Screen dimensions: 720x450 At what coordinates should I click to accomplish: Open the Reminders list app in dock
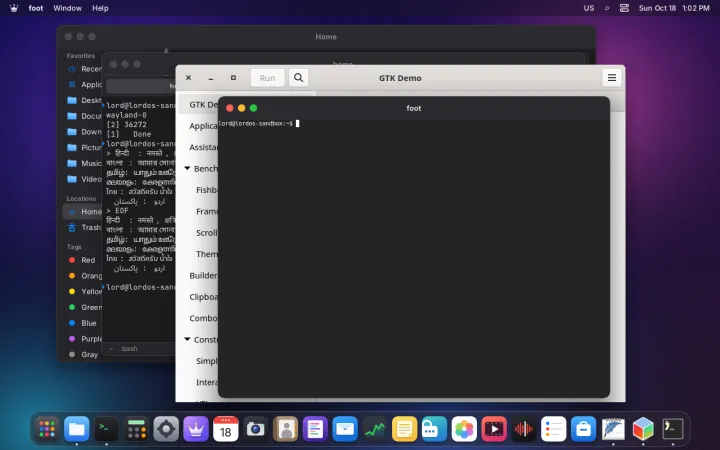[x=554, y=430]
